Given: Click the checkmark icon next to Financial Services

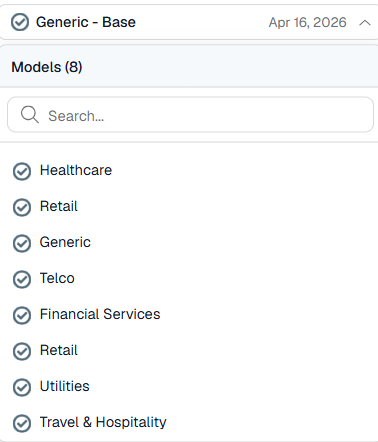Looking at the screenshot, I should pos(22,315).
